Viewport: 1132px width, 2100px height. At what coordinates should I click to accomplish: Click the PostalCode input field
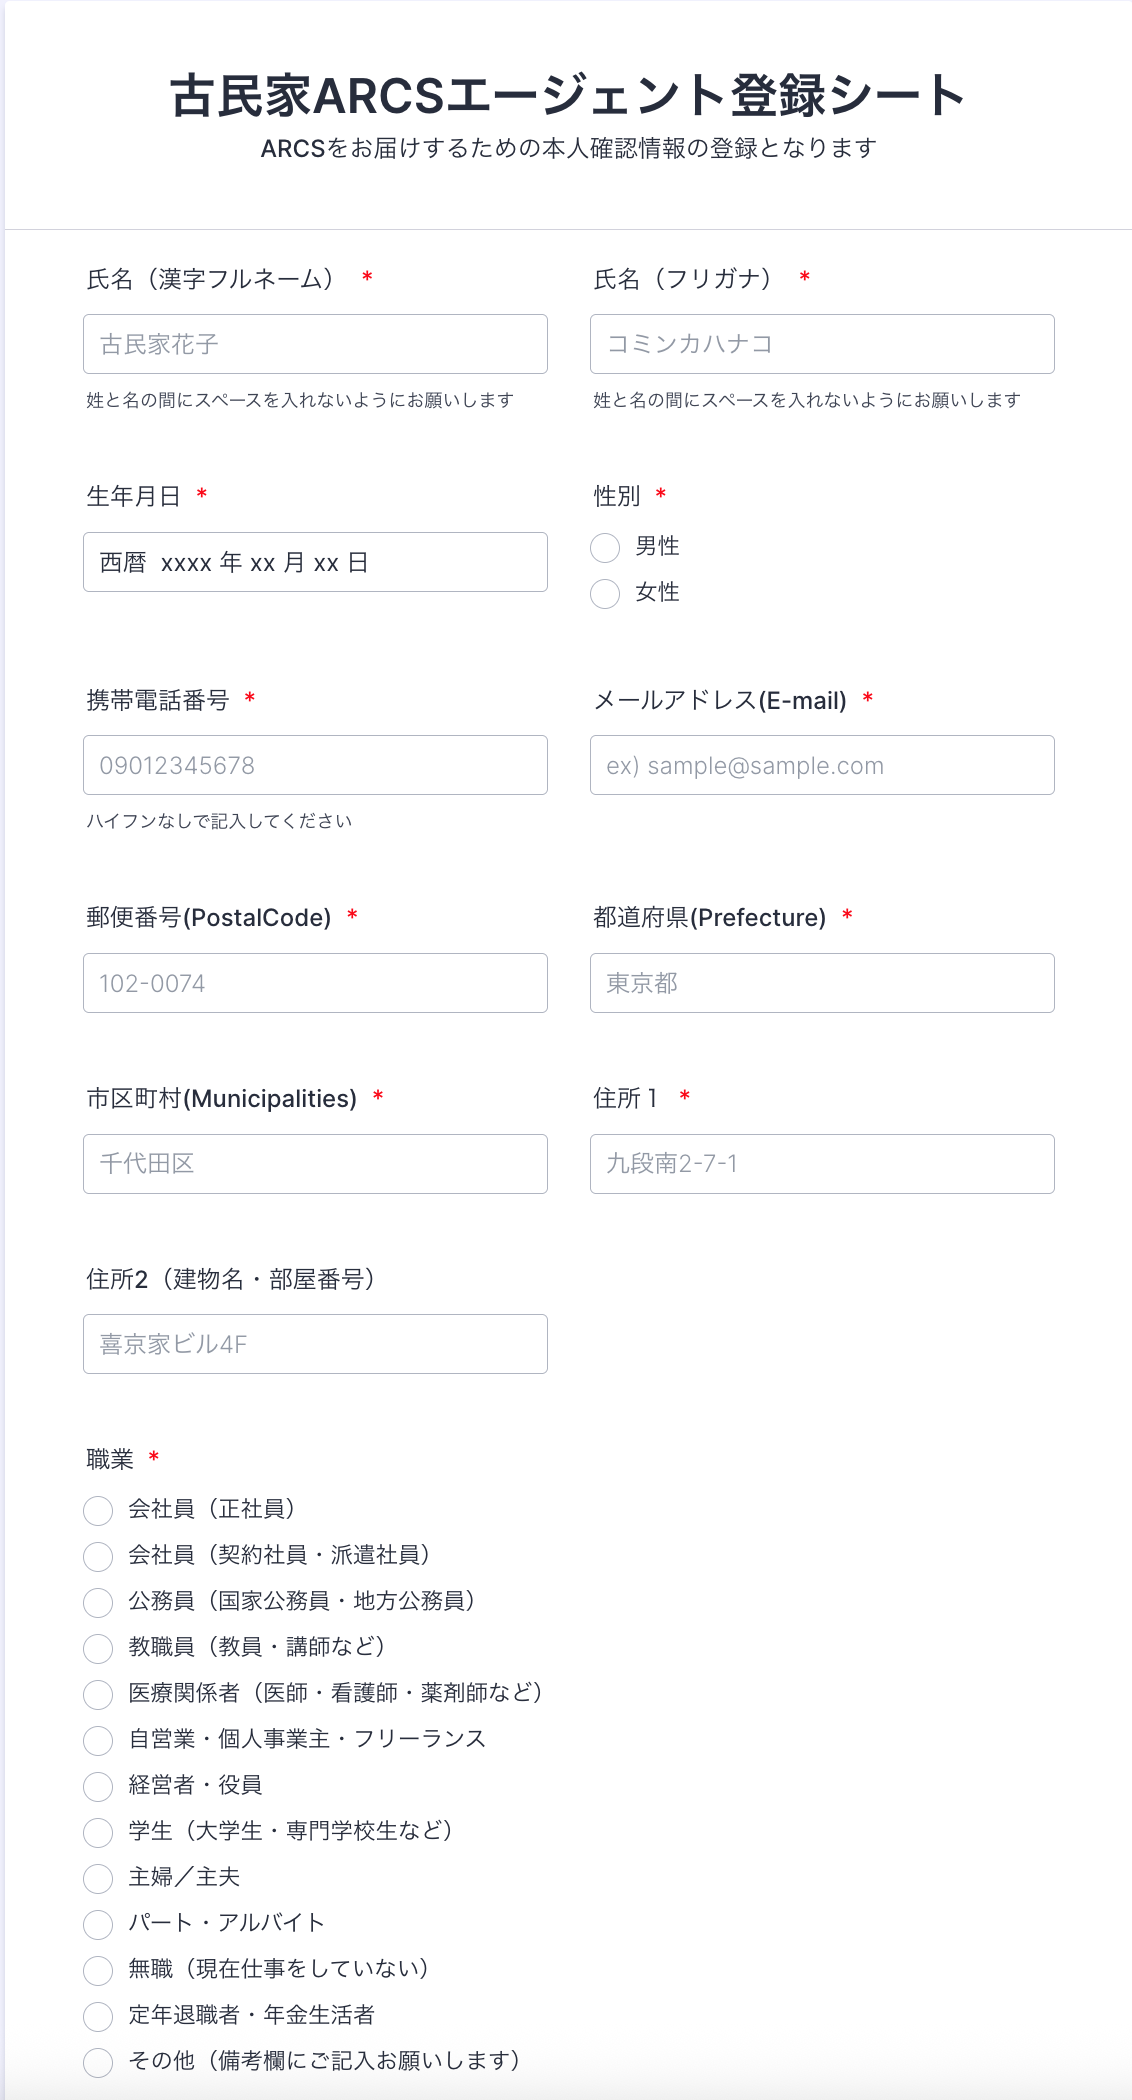pyautogui.click(x=315, y=983)
